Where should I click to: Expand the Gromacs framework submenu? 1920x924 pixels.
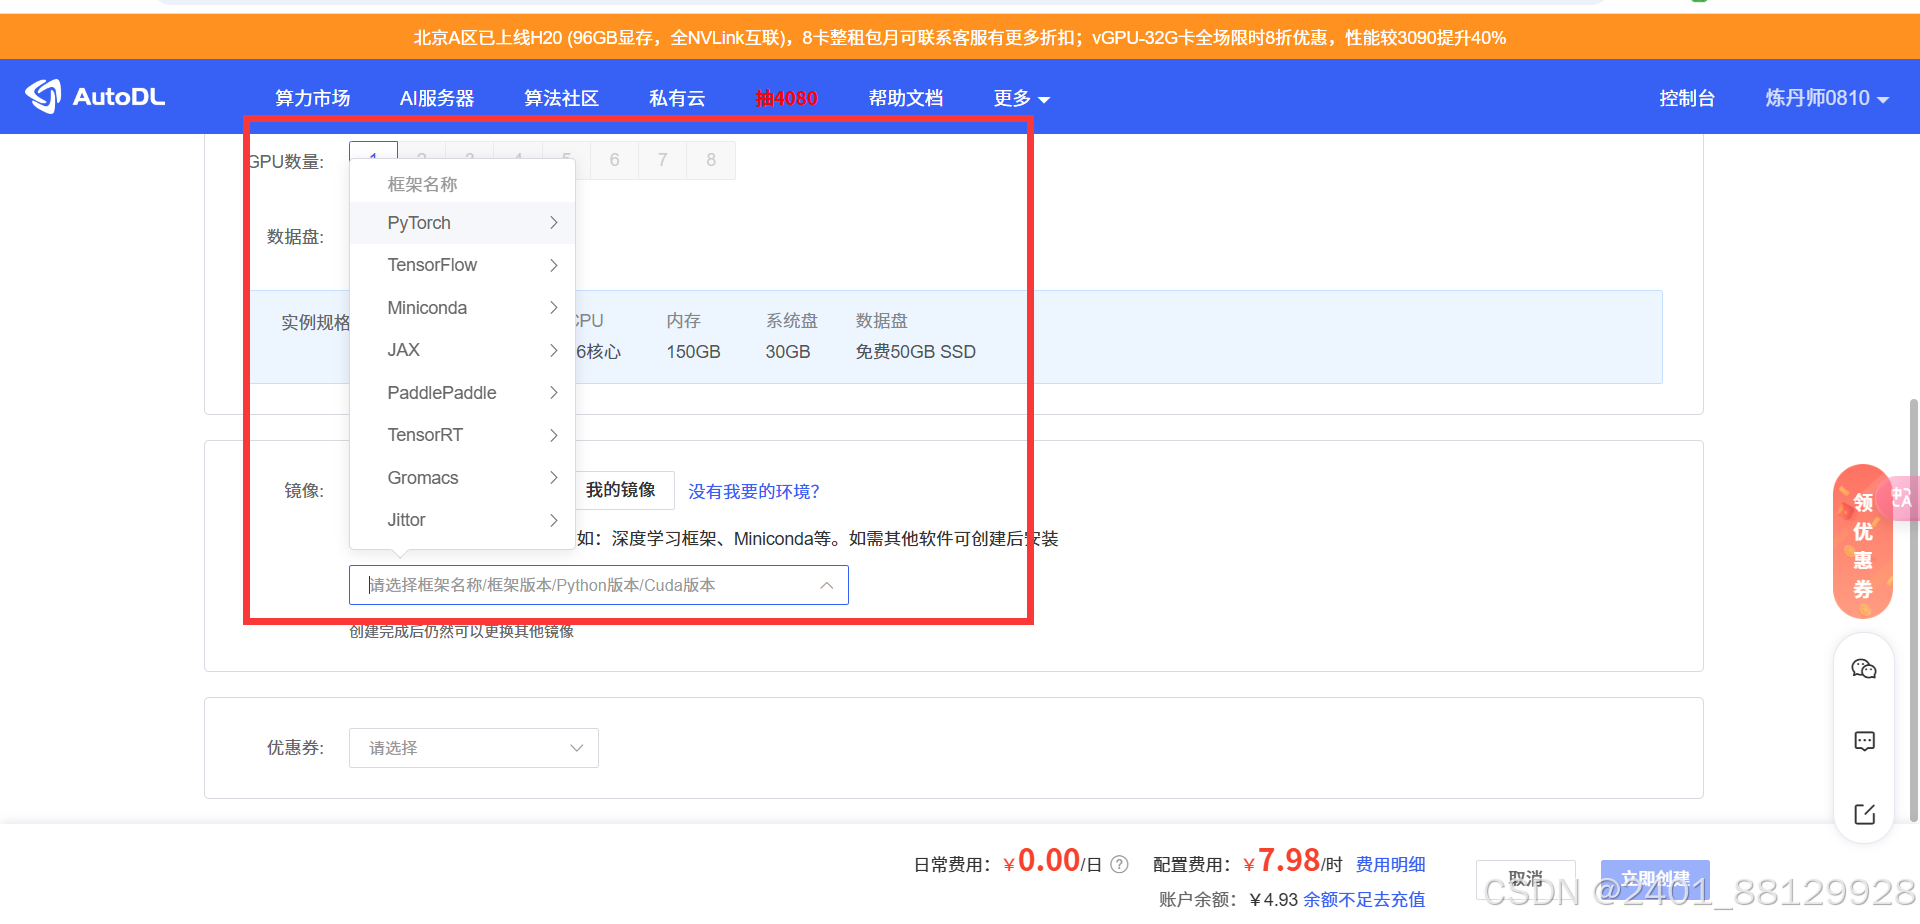point(462,478)
